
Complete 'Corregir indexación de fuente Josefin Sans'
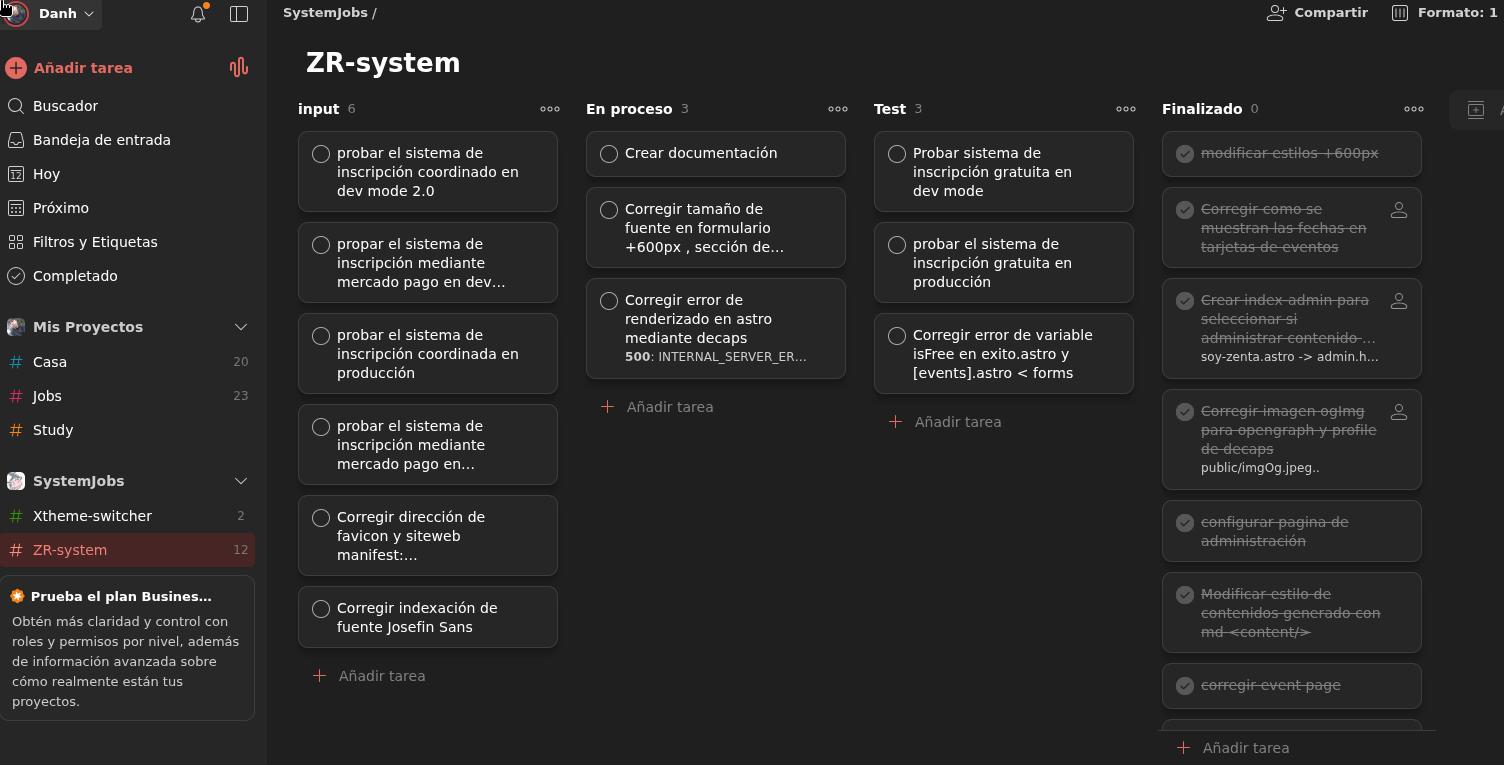[x=321, y=609]
